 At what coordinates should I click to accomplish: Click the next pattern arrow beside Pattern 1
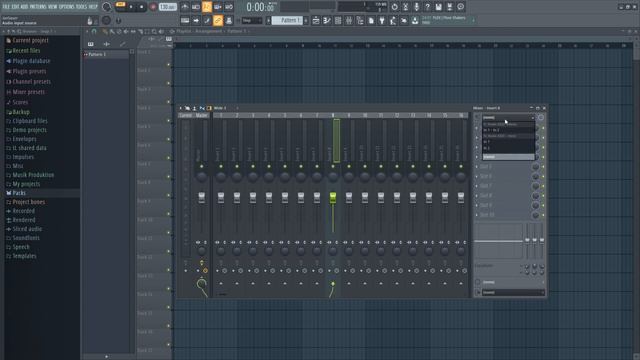pyautogui.click(x=306, y=20)
